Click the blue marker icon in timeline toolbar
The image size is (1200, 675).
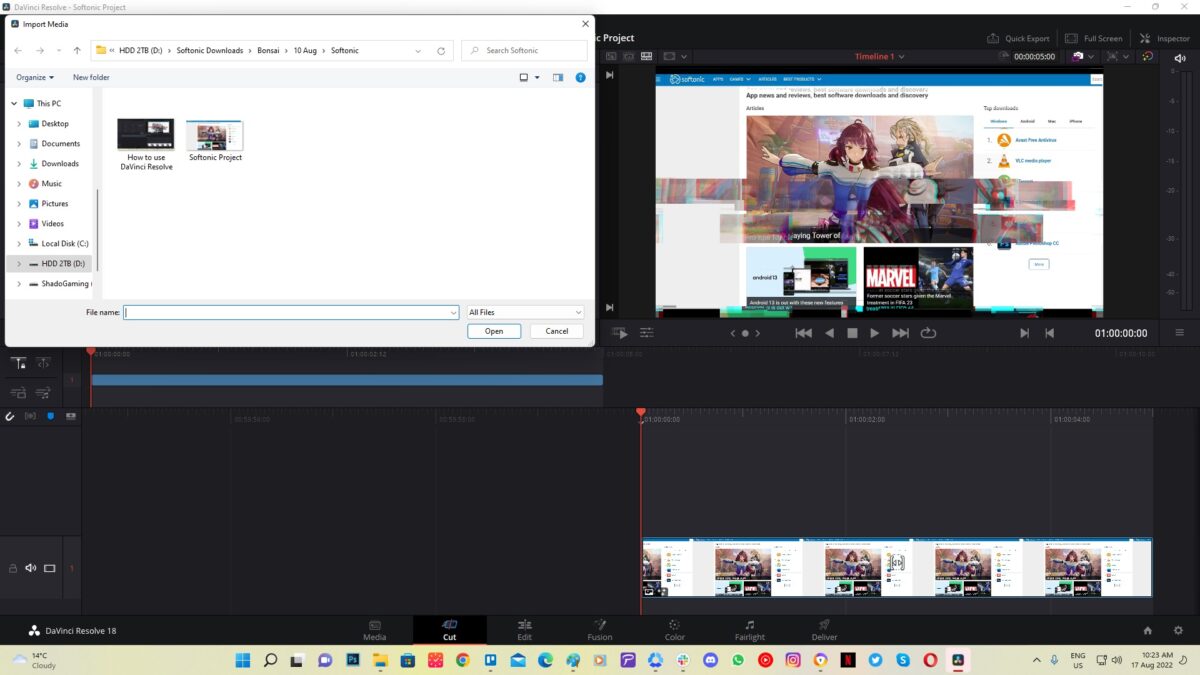click(50, 416)
